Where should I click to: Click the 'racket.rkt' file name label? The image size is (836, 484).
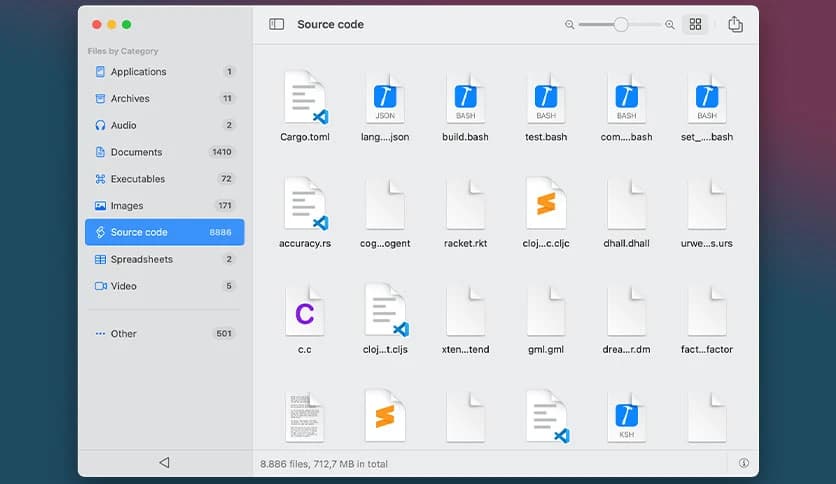click(465, 244)
